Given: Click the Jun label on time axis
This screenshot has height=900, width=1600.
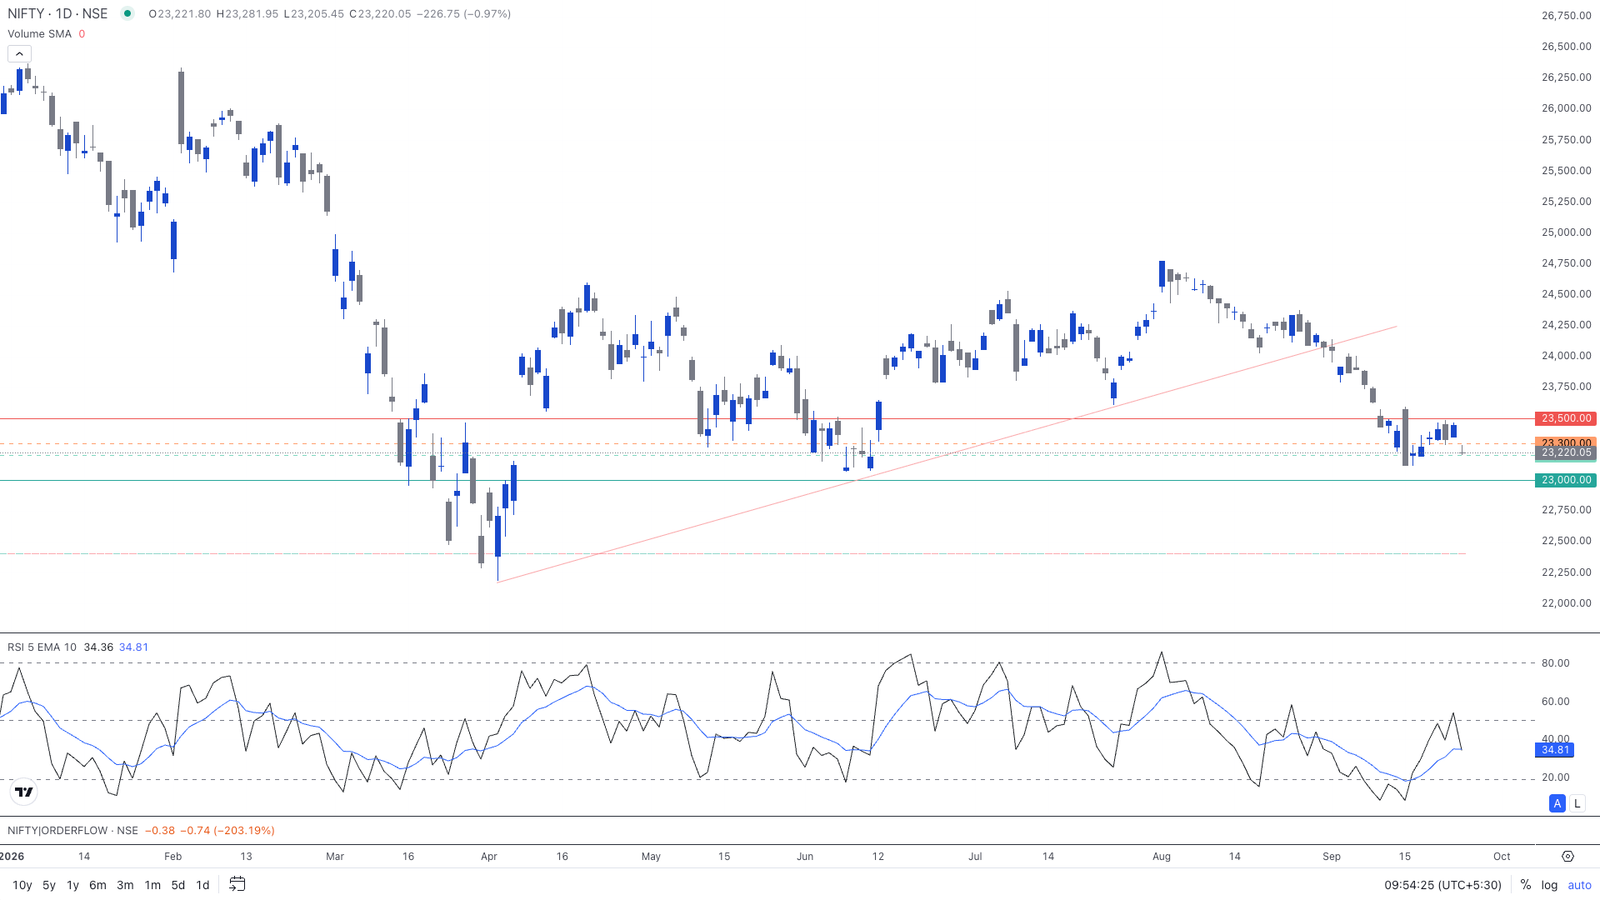Looking at the screenshot, I should pos(805,857).
